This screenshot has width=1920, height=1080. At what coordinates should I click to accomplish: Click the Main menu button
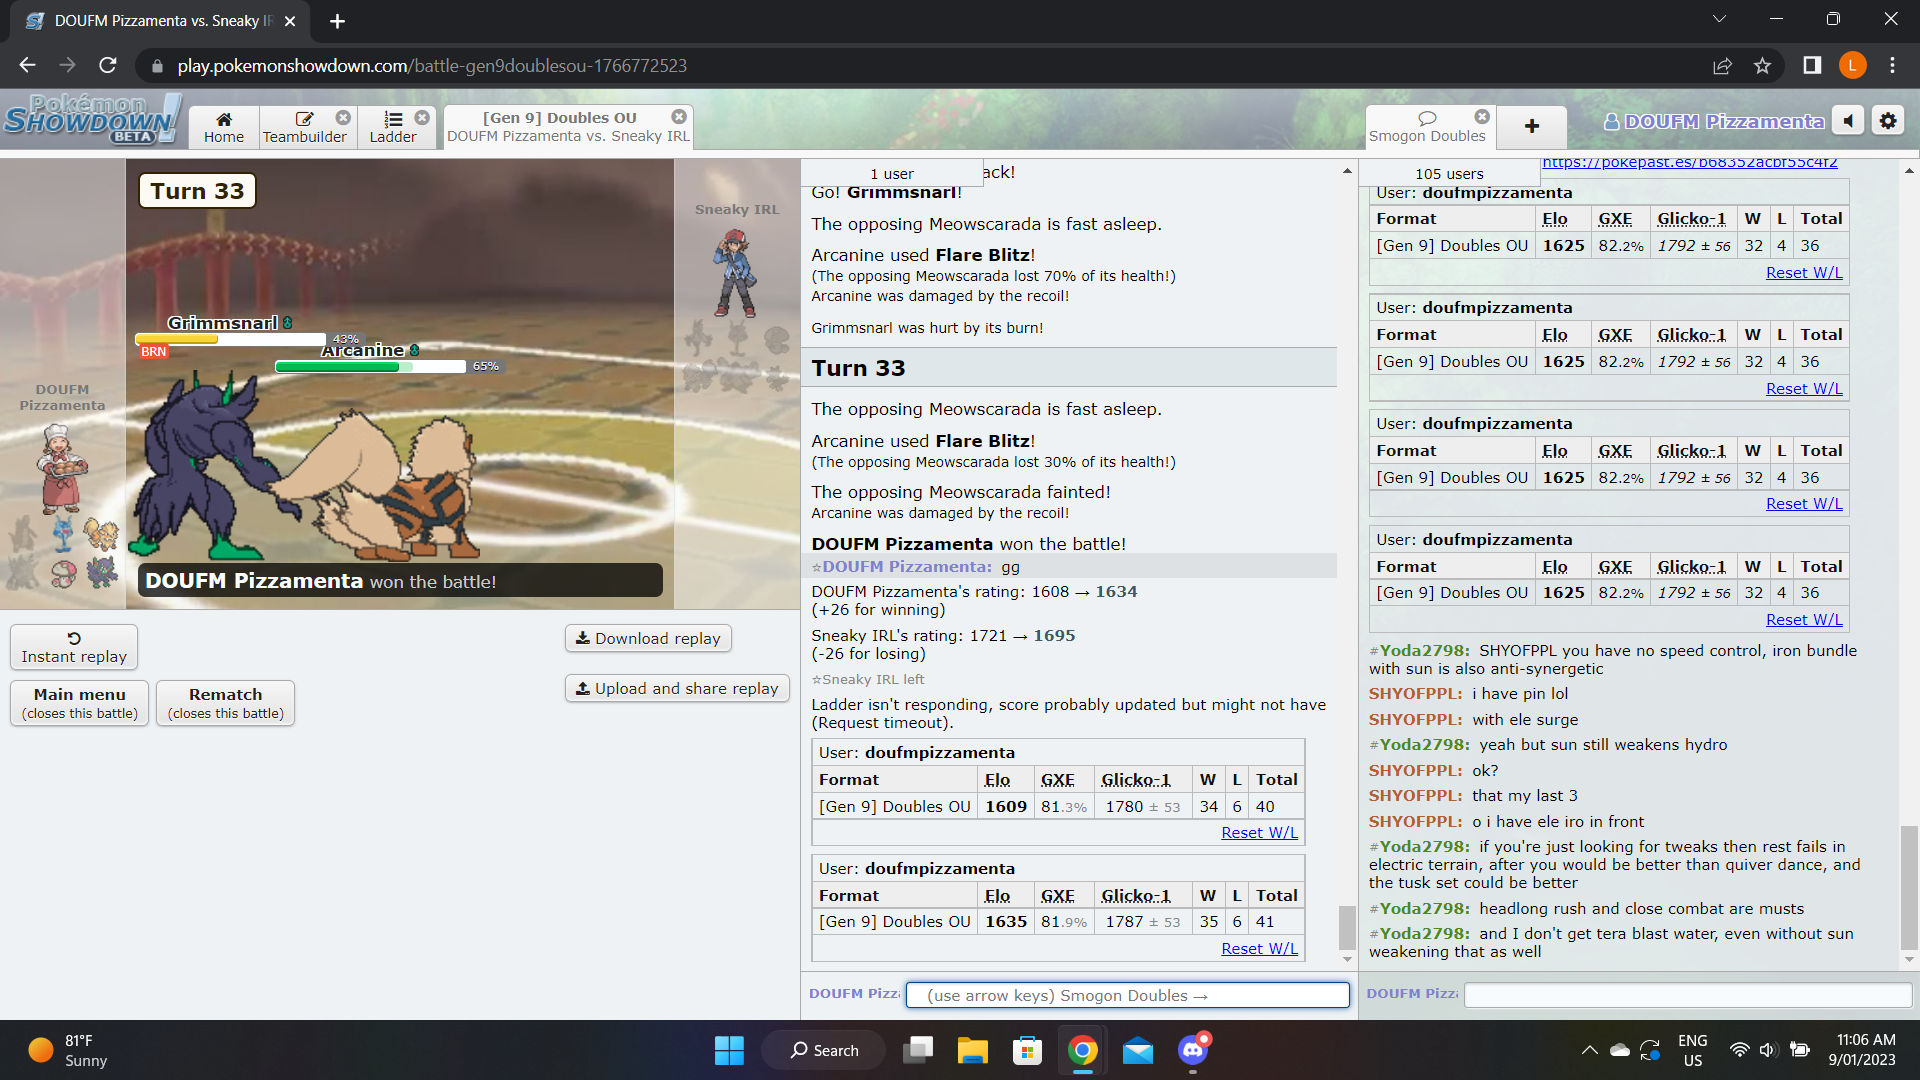[x=79, y=702]
